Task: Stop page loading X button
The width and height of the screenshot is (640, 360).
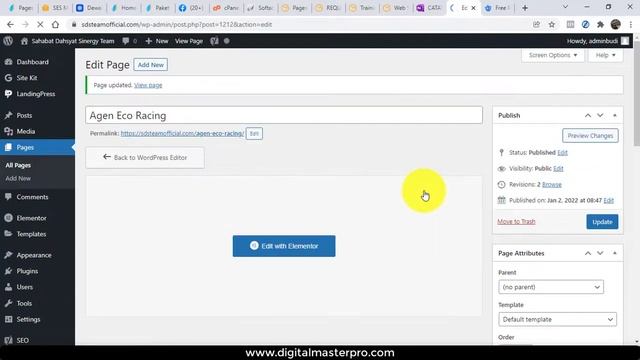Action: click(x=40, y=24)
